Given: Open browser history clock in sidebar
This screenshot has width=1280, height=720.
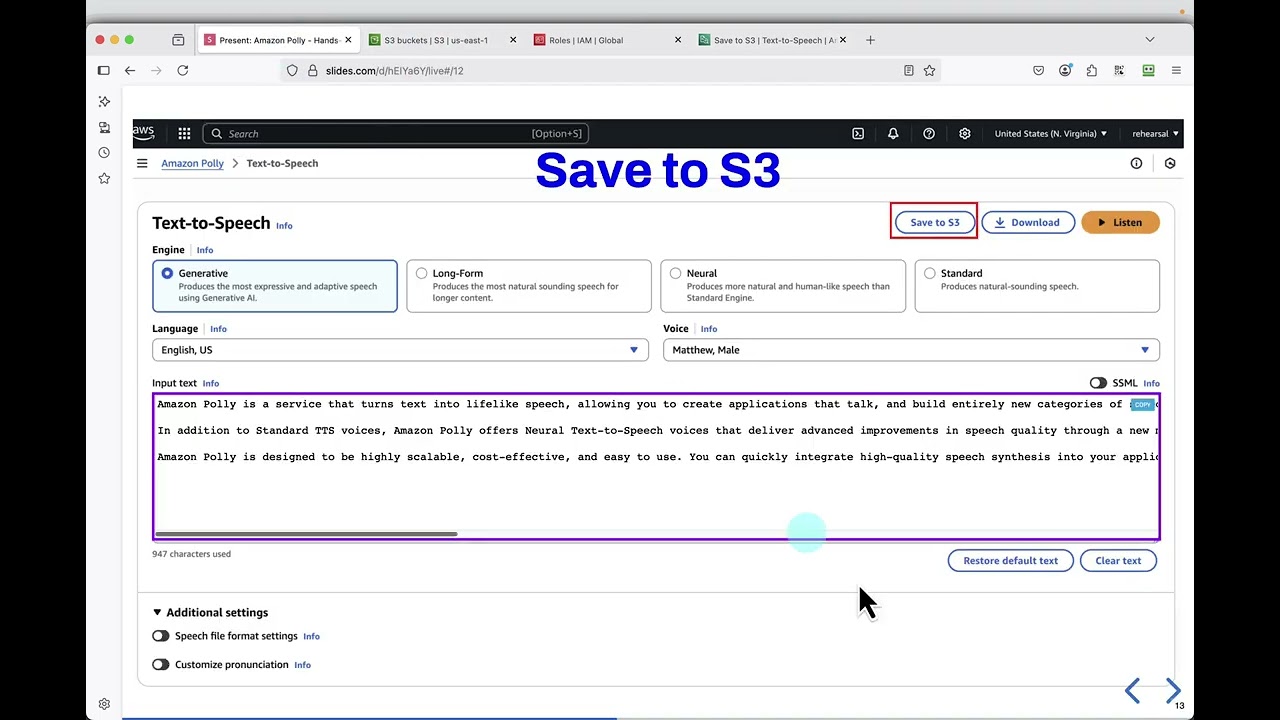Looking at the screenshot, I should [x=104, y=153].
